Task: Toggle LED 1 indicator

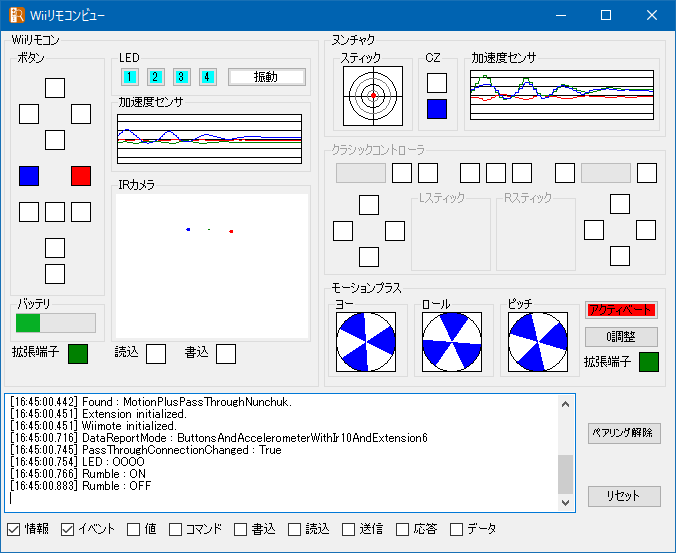Action: tap(129, 77)
